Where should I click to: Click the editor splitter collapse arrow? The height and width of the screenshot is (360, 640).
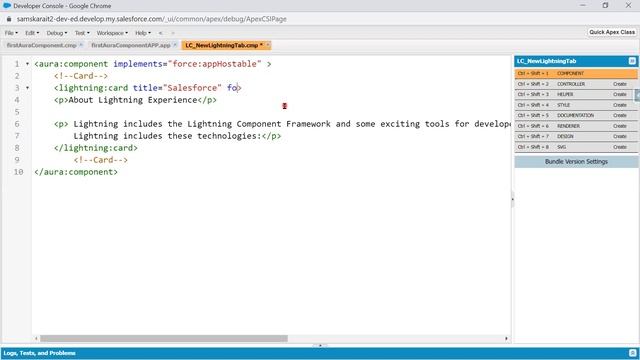point(513,199)
